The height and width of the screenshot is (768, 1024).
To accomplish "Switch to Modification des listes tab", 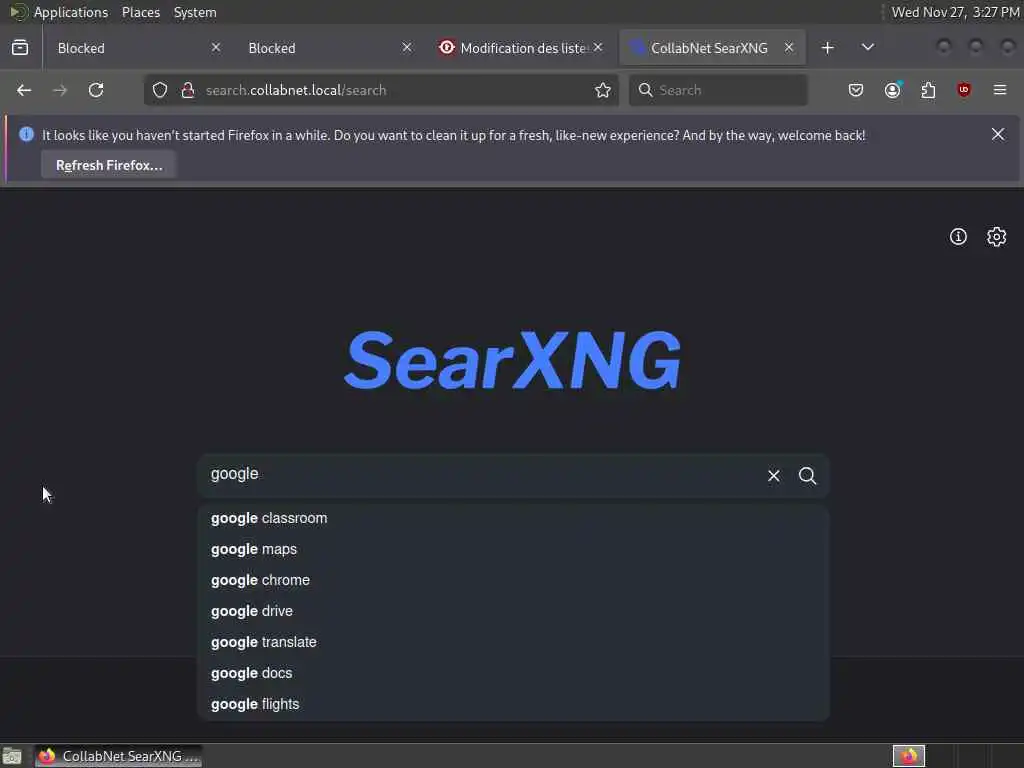I will (512, 48).
